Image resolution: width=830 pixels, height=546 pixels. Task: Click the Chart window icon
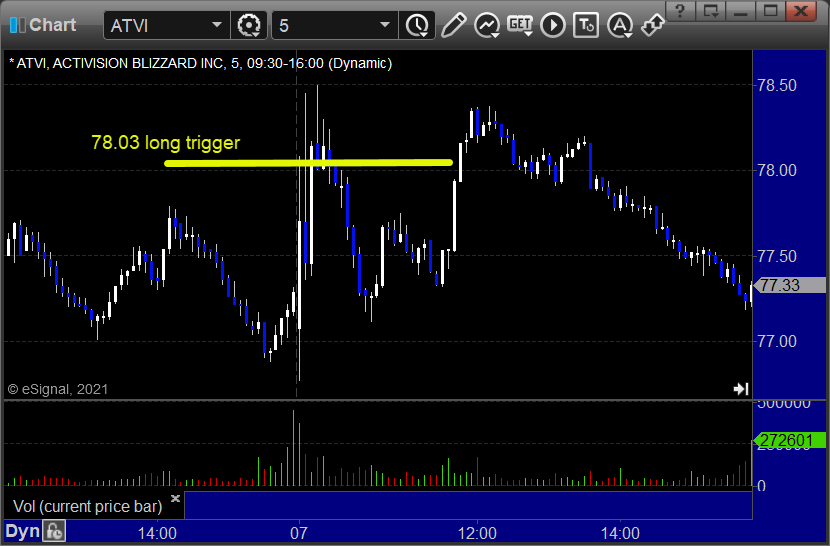point(18,25)
